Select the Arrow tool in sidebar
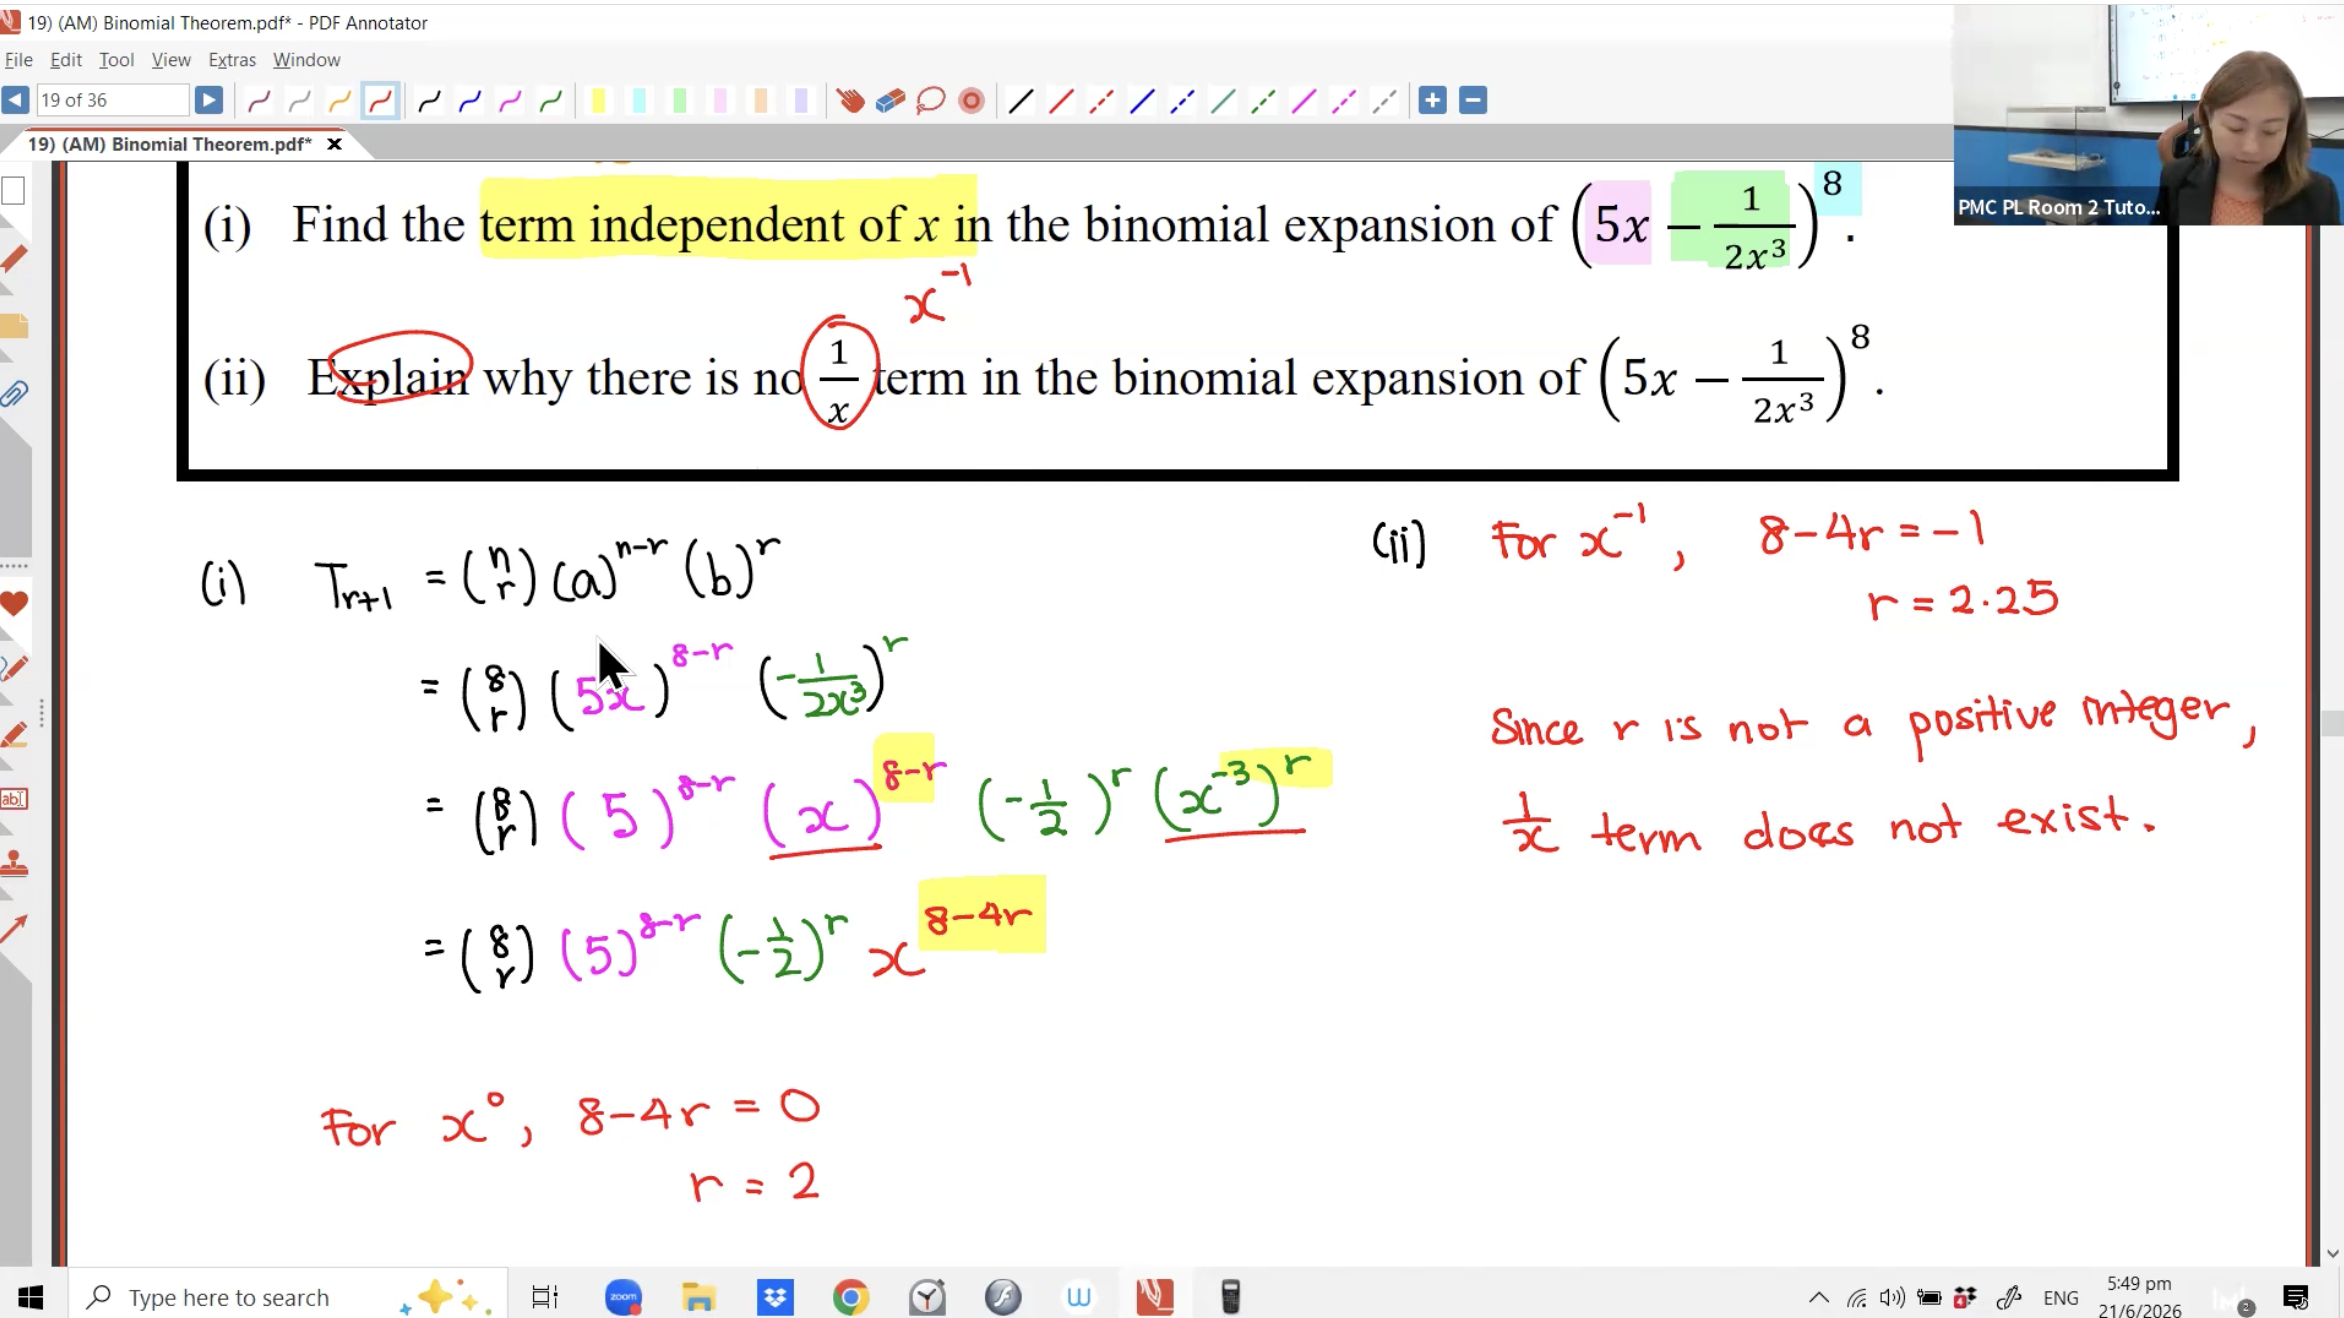Screen dimensions: 2344x1318 click(14, 930)
